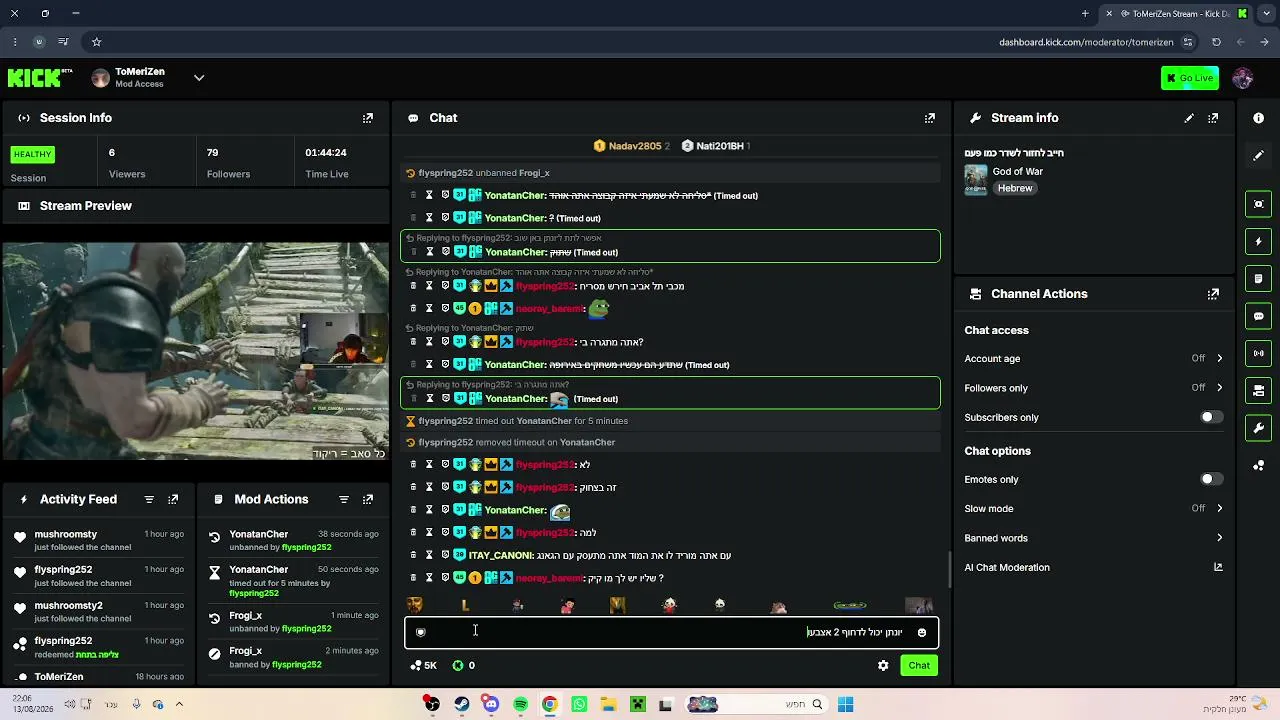Click the ToMeriZen Stream browser tab
1280x720 pixels.
[1175, 14]
